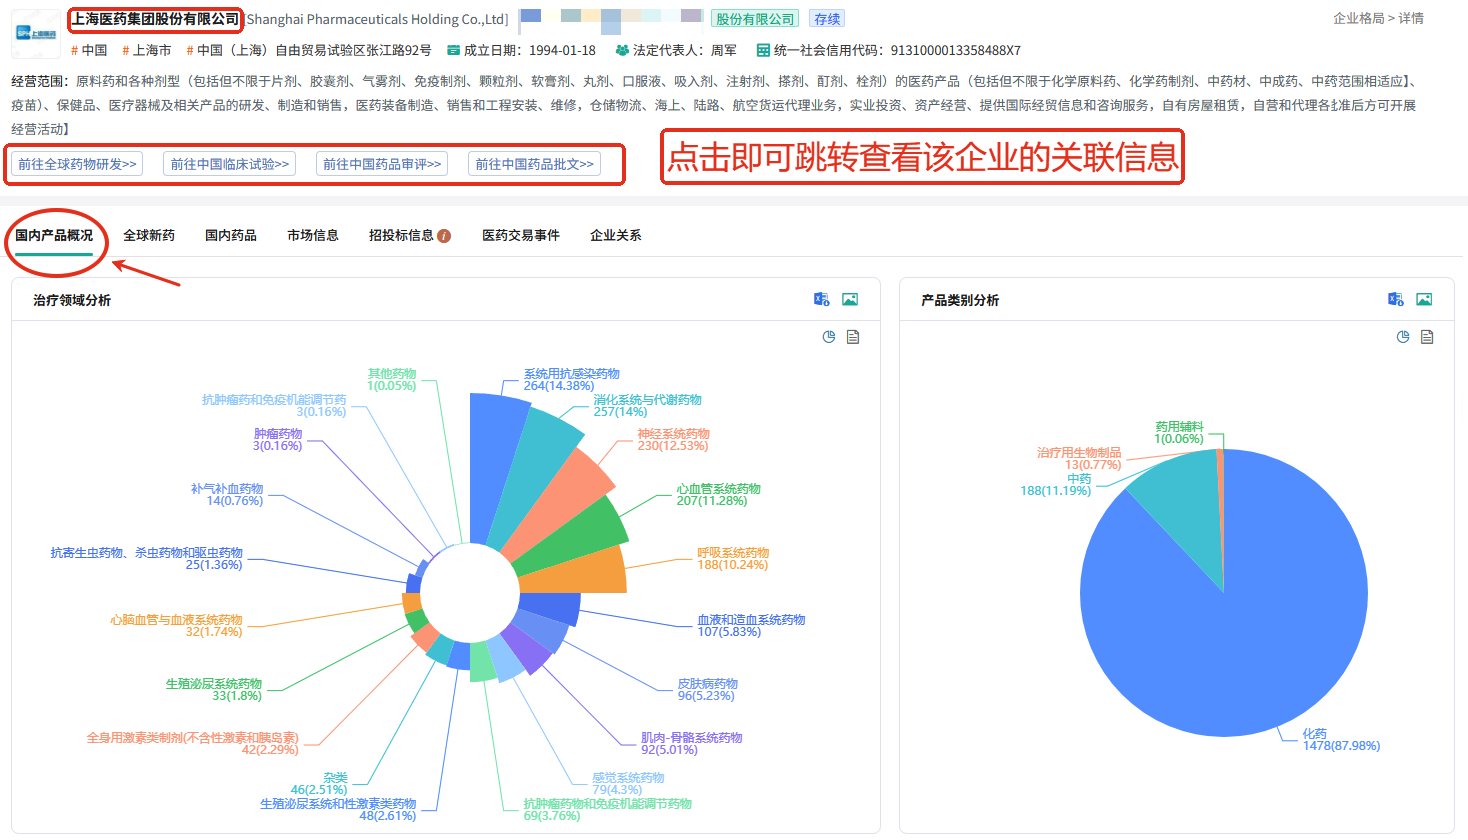The height and width of the screenshot is (840, 1468).
Task: Export 产品类别分析 chart to Excel
Action: [1395, 299]
